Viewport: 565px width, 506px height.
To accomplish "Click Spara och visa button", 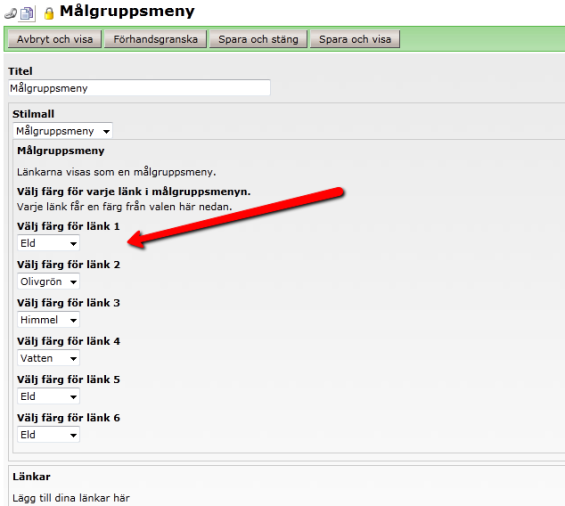I will 355,39.
